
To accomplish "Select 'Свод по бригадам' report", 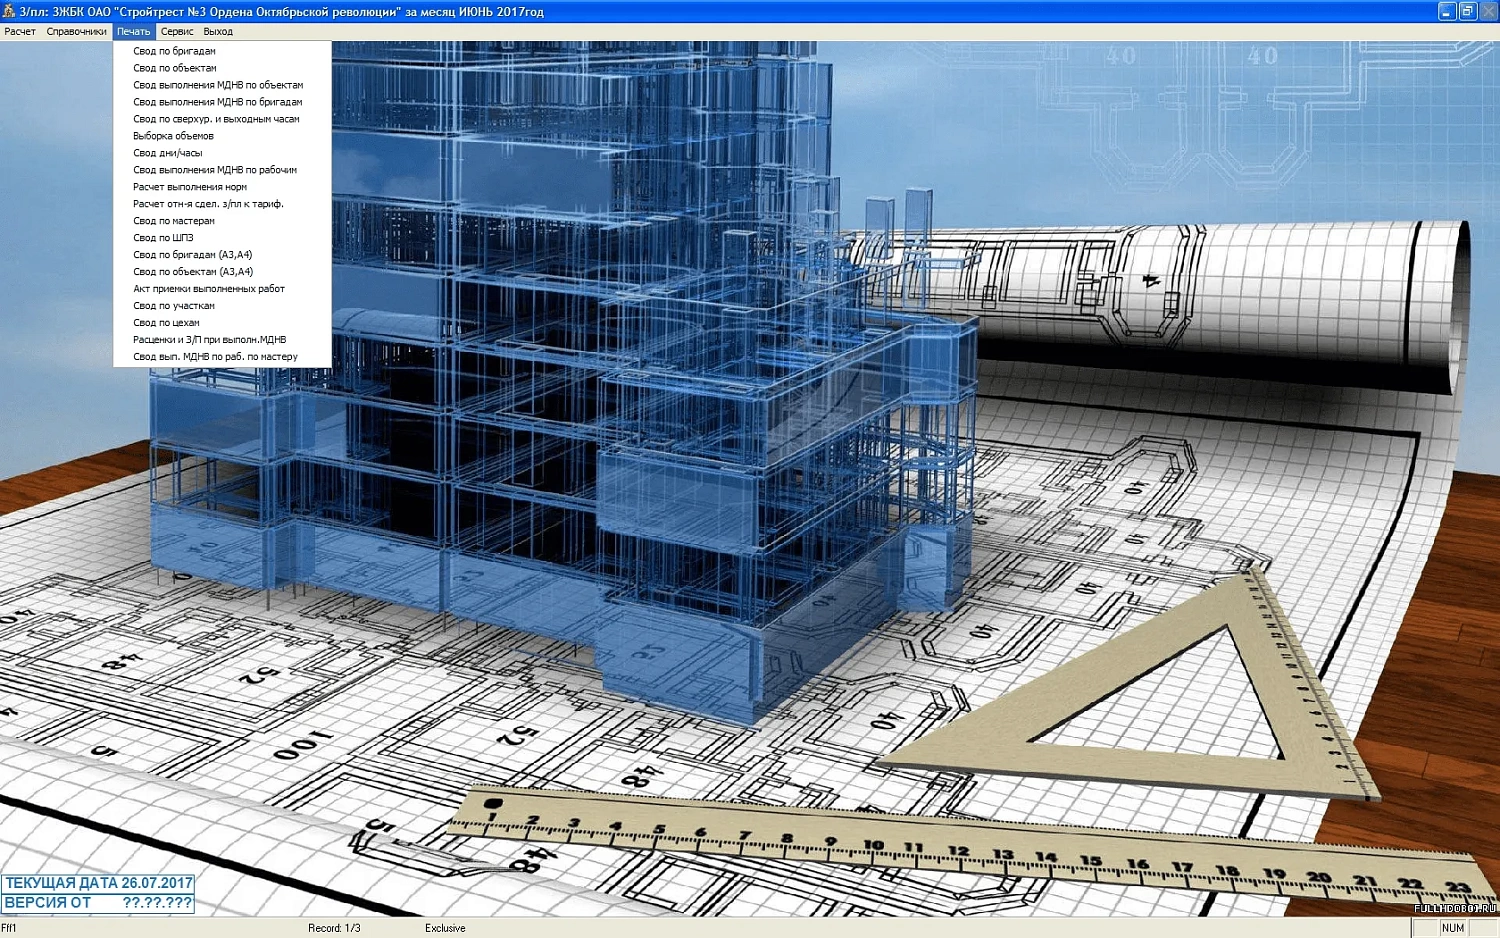I will coord(222,51).
